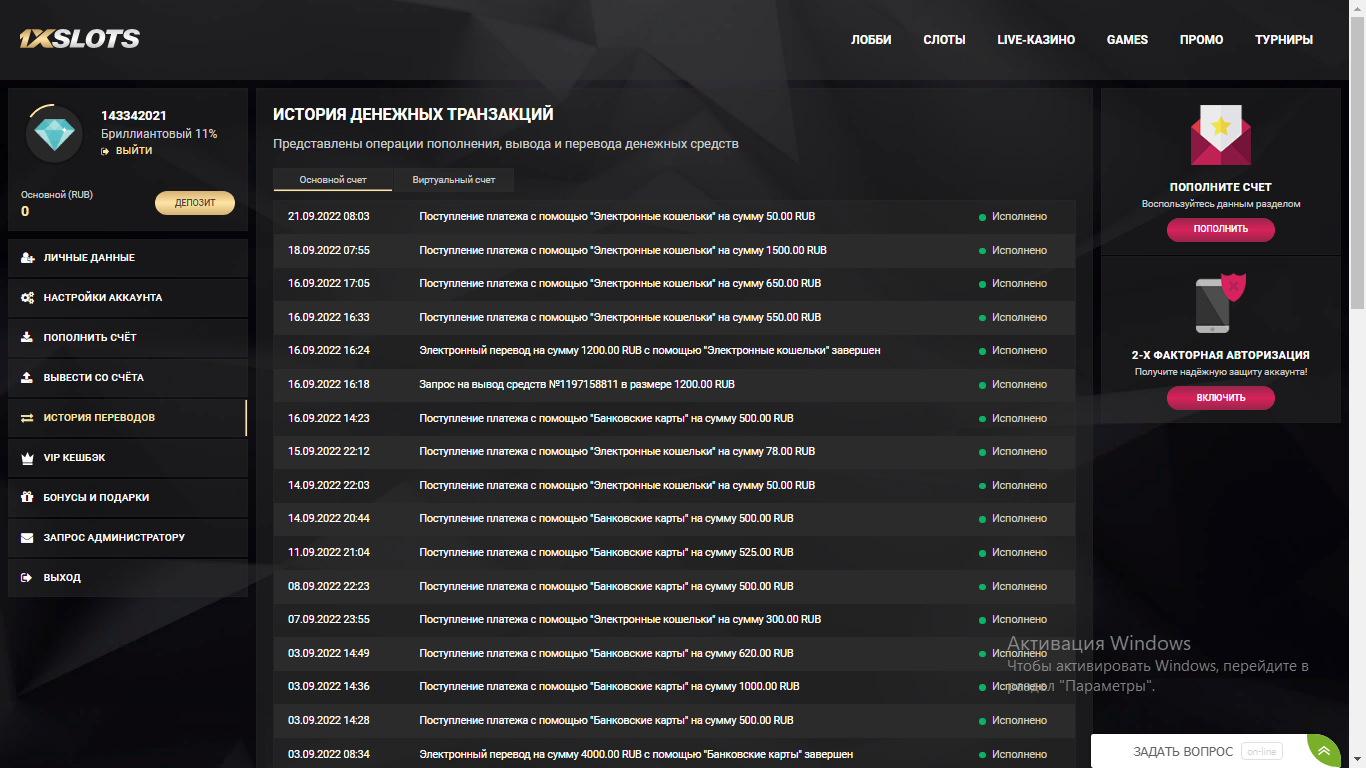
Task: Click the Выйти link under account ID
Action: pyautogui.click(x=133, y=151)
